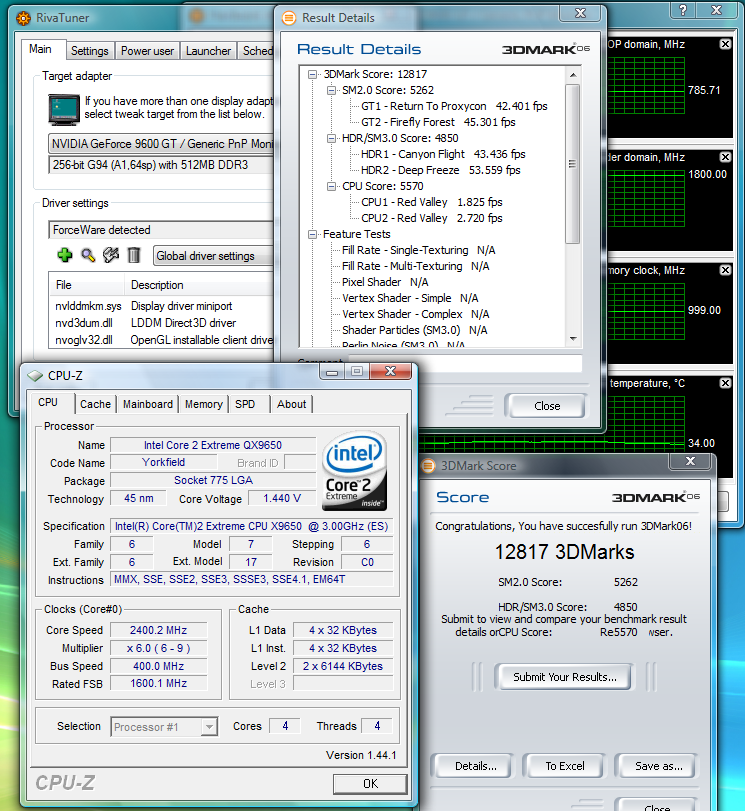This screenshot has width=745, height=811.
Task: Select the GT2 - Firefly Forest row
Action: [438, 123]
